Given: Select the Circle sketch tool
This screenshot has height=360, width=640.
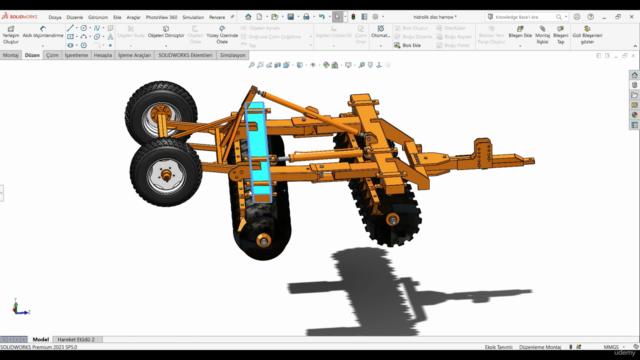Looking at the screenshot, I should [84, 28].
